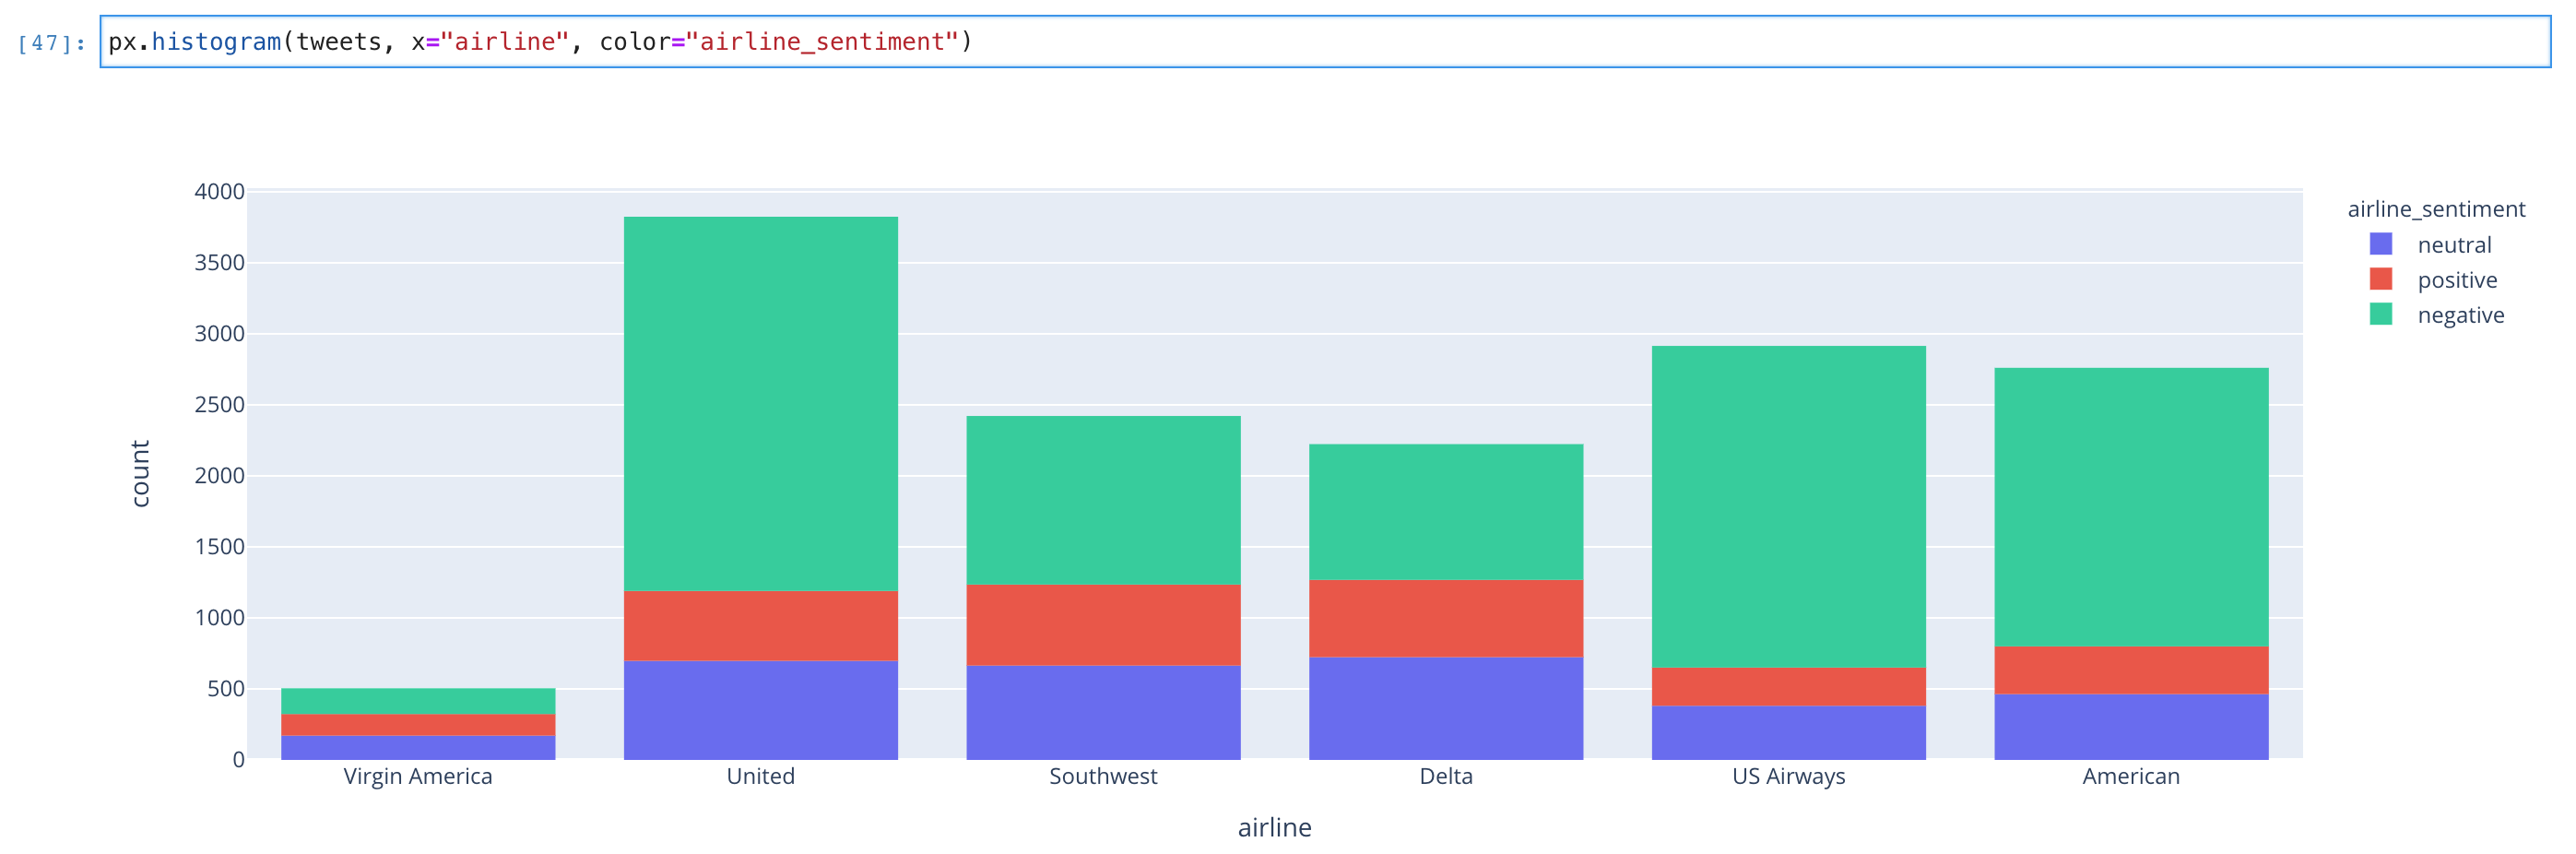Click the Southwest x-axis tick label
Viewport: 2576px width, 854px height.
tap(1103, 775)
